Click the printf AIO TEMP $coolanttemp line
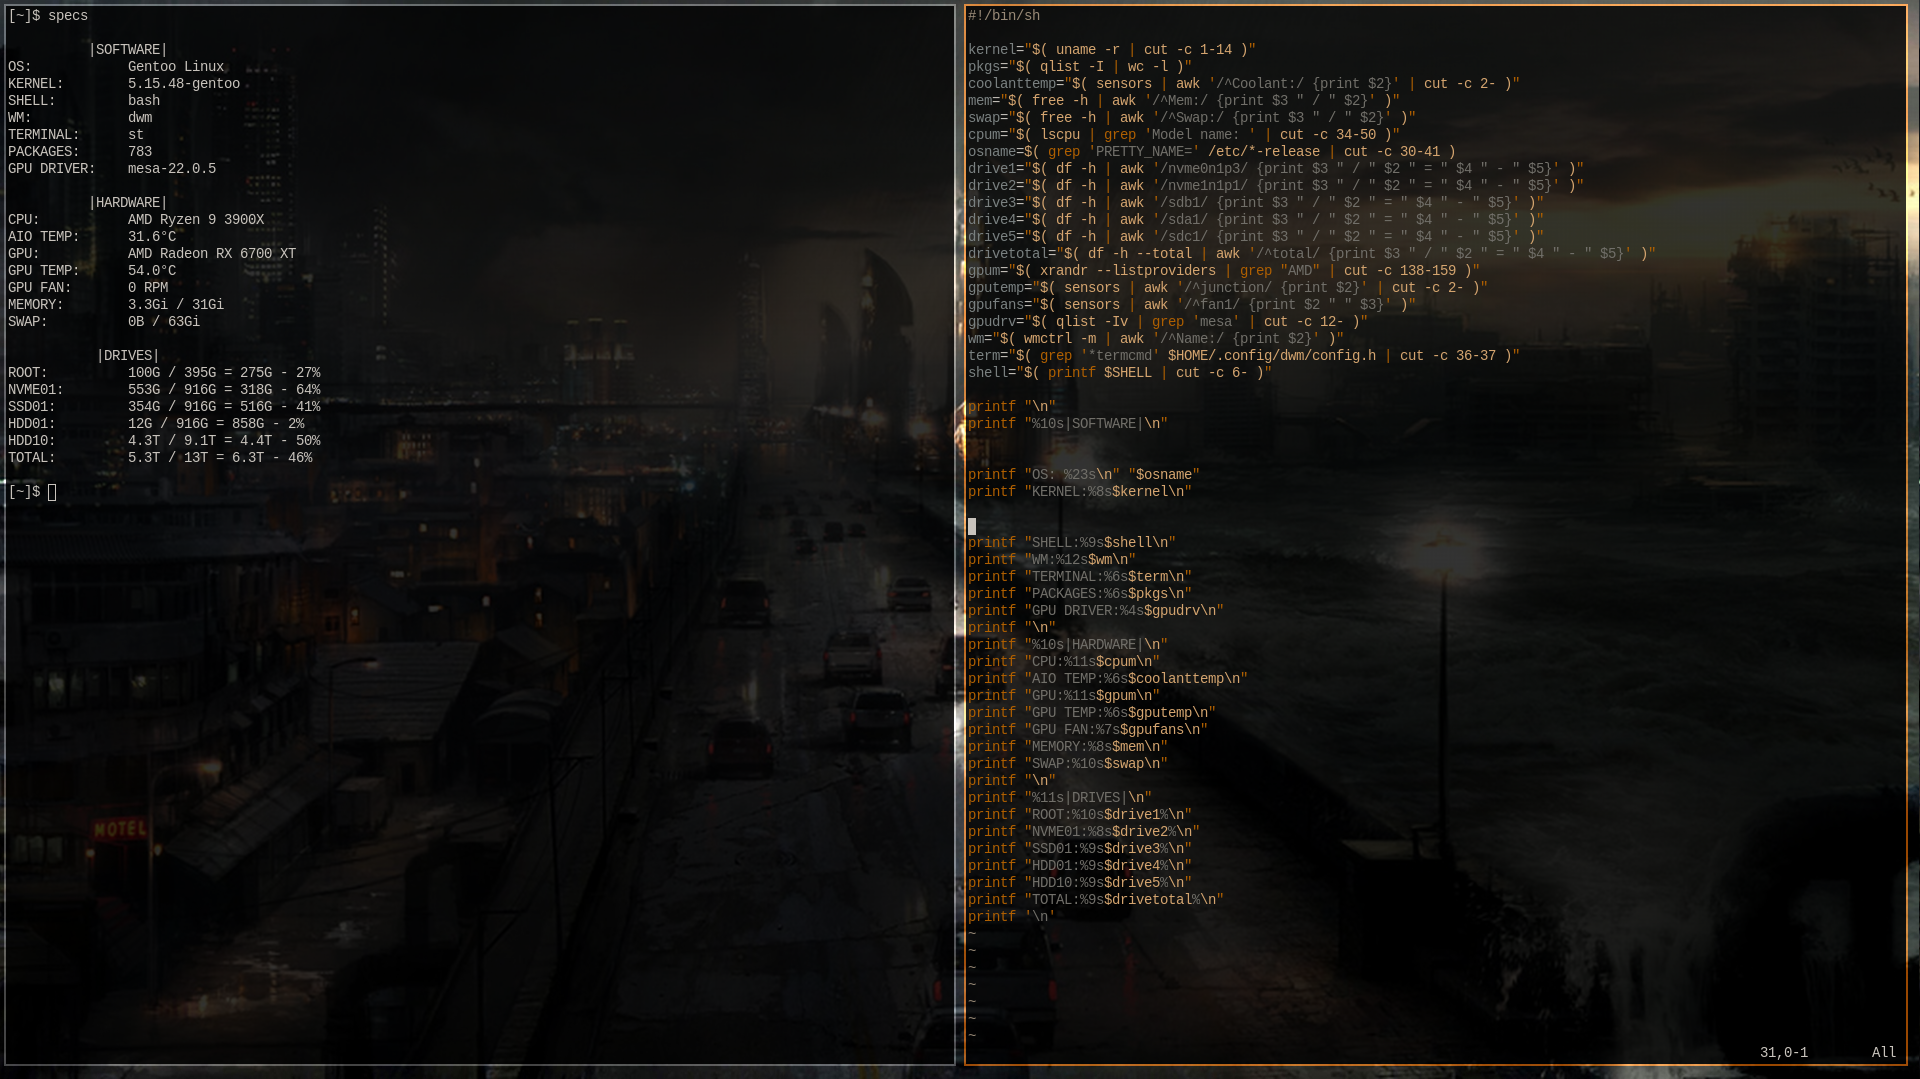1920x1079 pixels. [1108, 679]
